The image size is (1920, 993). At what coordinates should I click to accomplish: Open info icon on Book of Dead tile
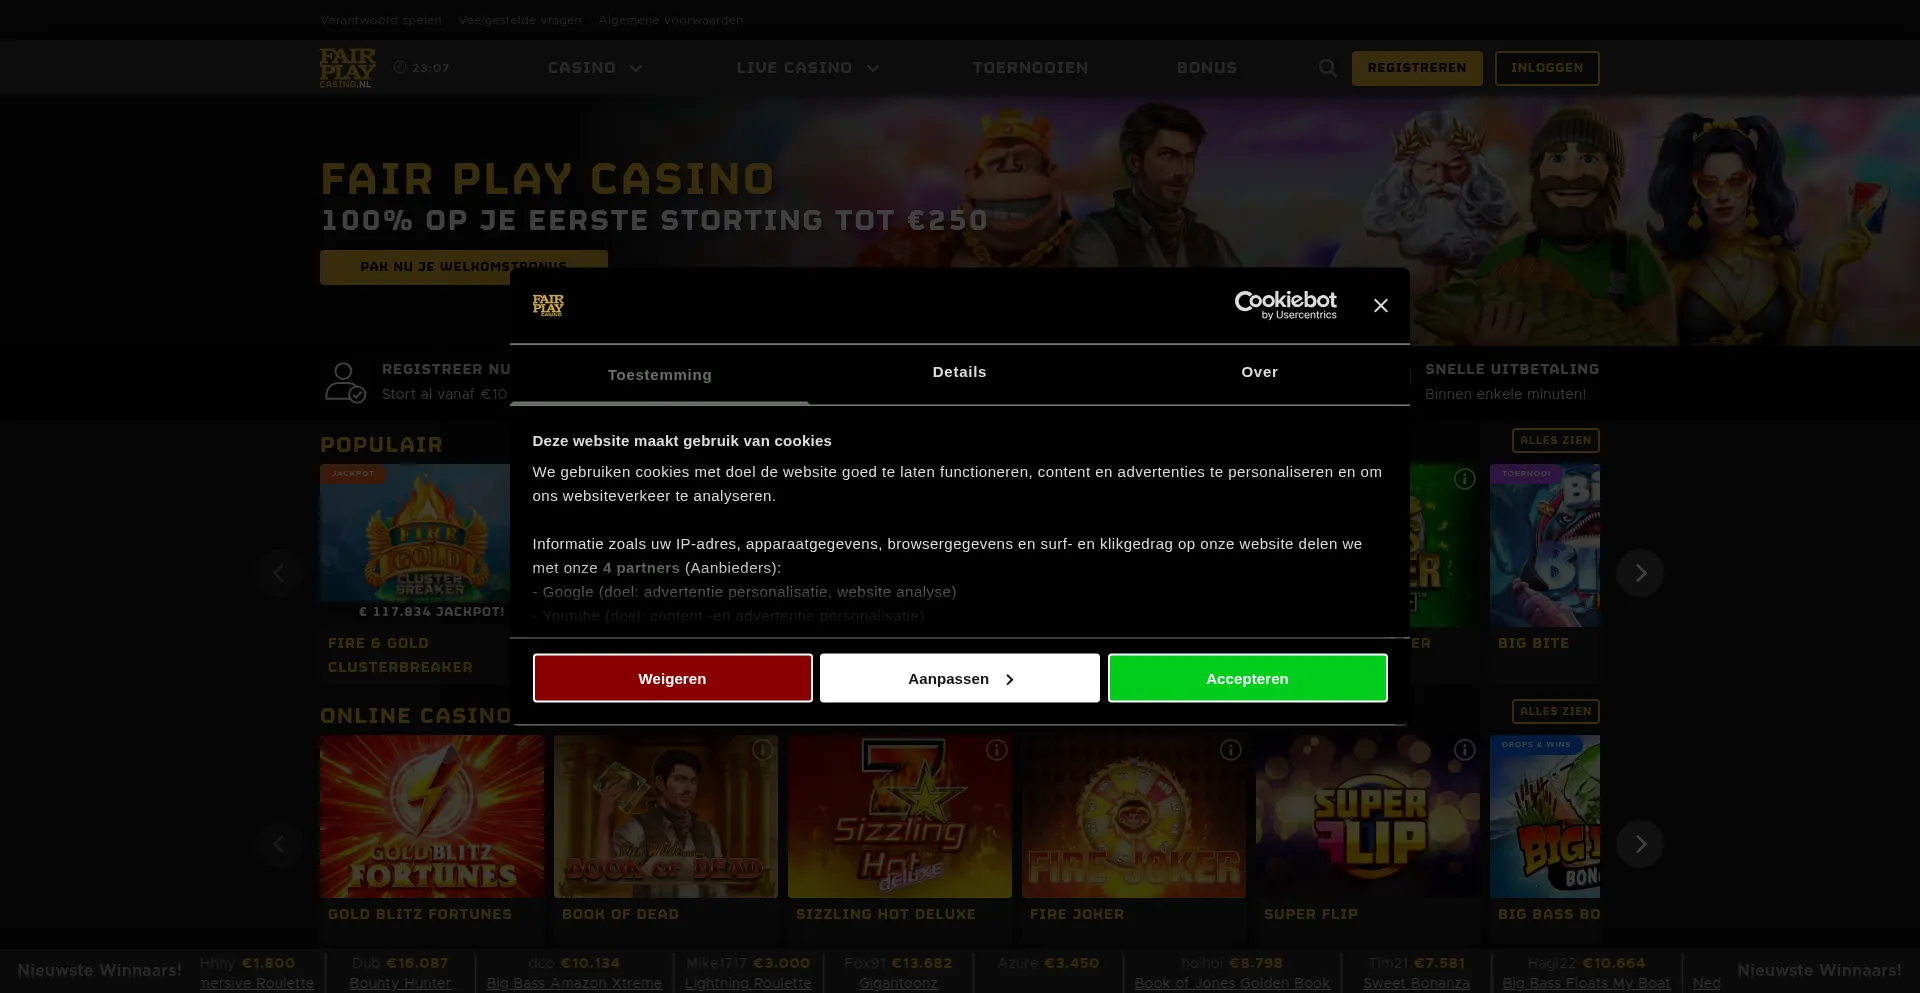coord(762,750)
